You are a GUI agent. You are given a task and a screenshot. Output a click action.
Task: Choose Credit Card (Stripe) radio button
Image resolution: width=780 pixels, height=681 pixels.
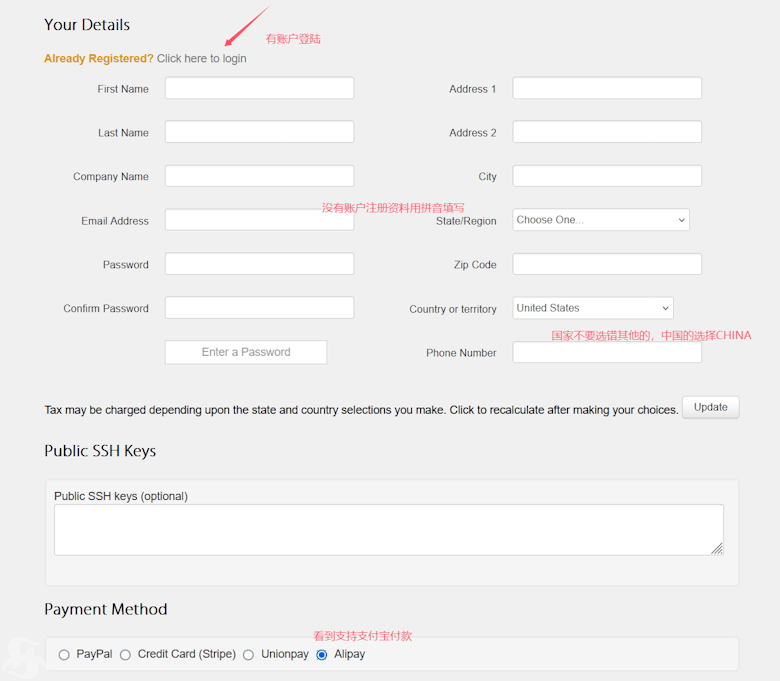click(125, 655)
